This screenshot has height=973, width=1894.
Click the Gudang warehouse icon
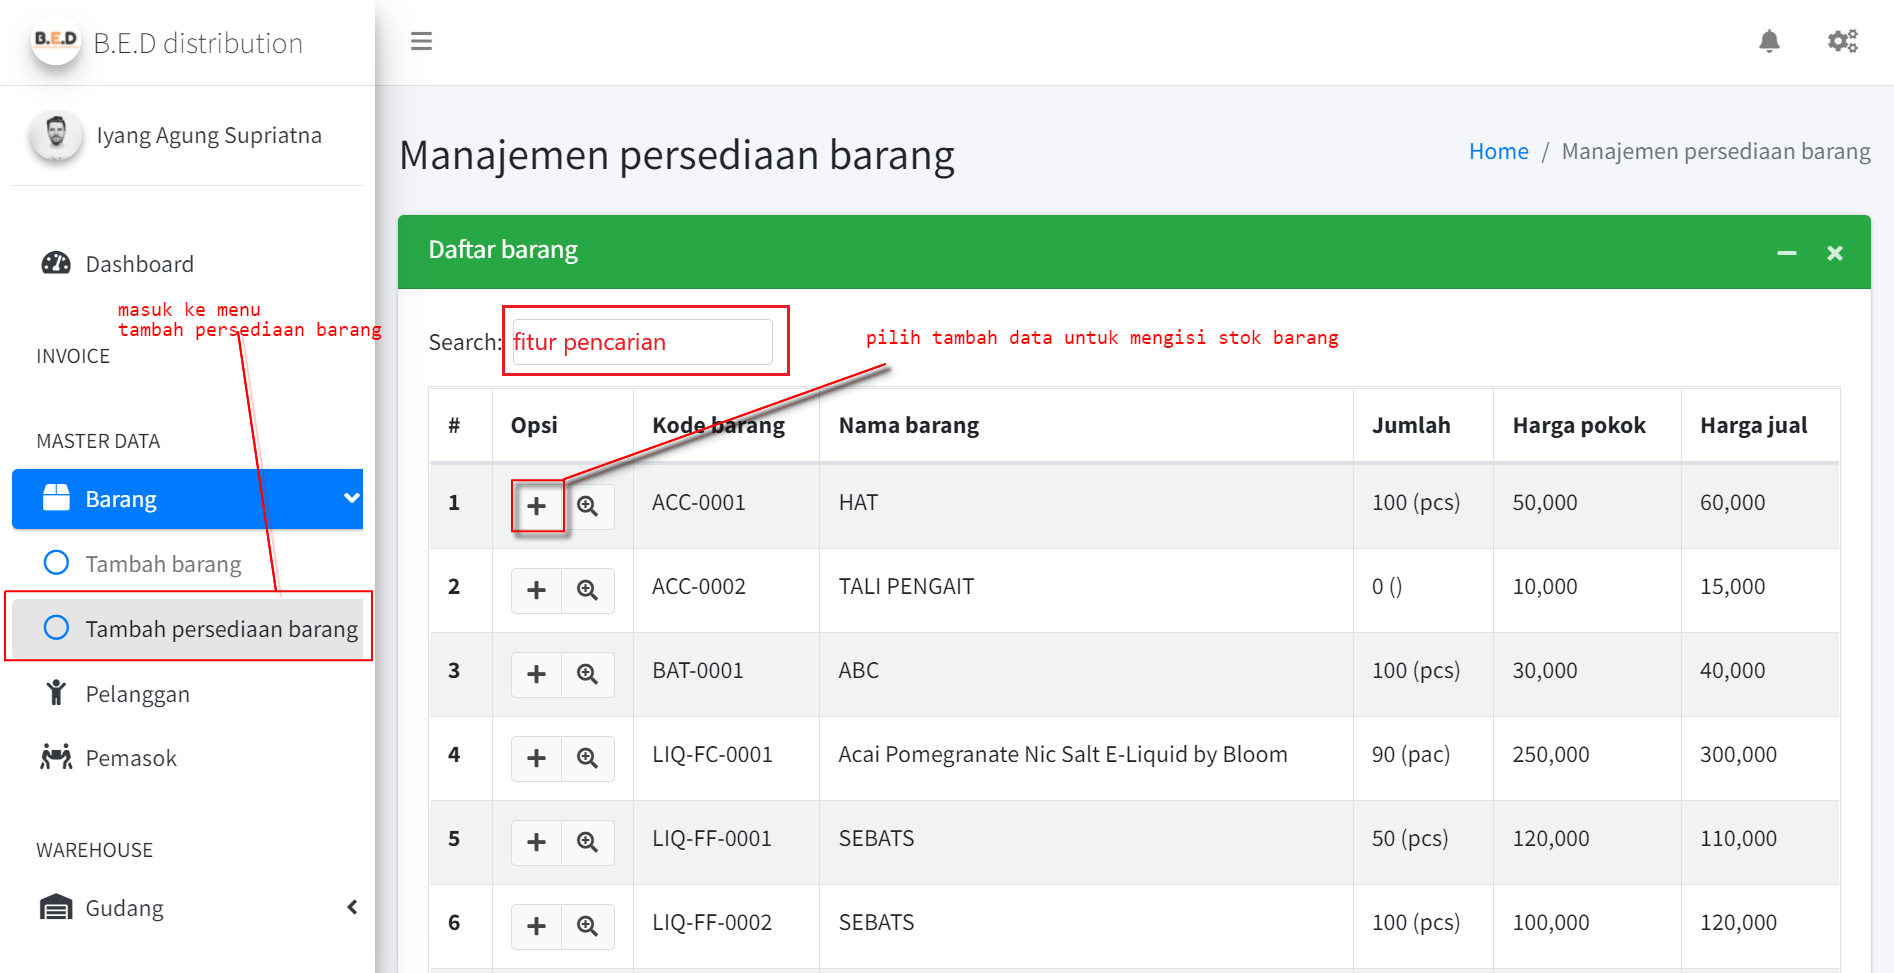[x=56, y=907]
